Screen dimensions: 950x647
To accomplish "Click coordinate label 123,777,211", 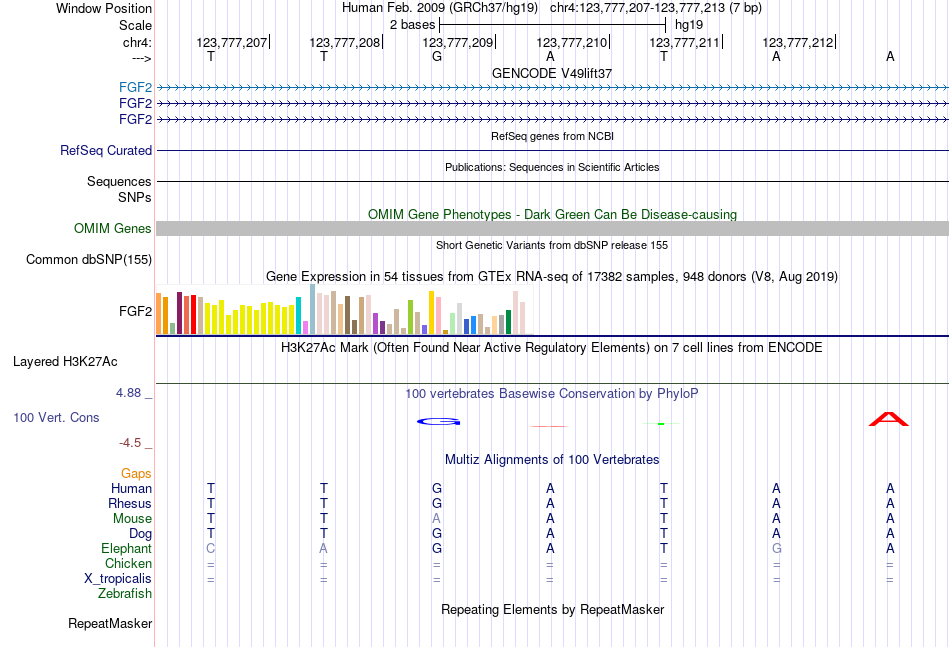I will point(684,42).
